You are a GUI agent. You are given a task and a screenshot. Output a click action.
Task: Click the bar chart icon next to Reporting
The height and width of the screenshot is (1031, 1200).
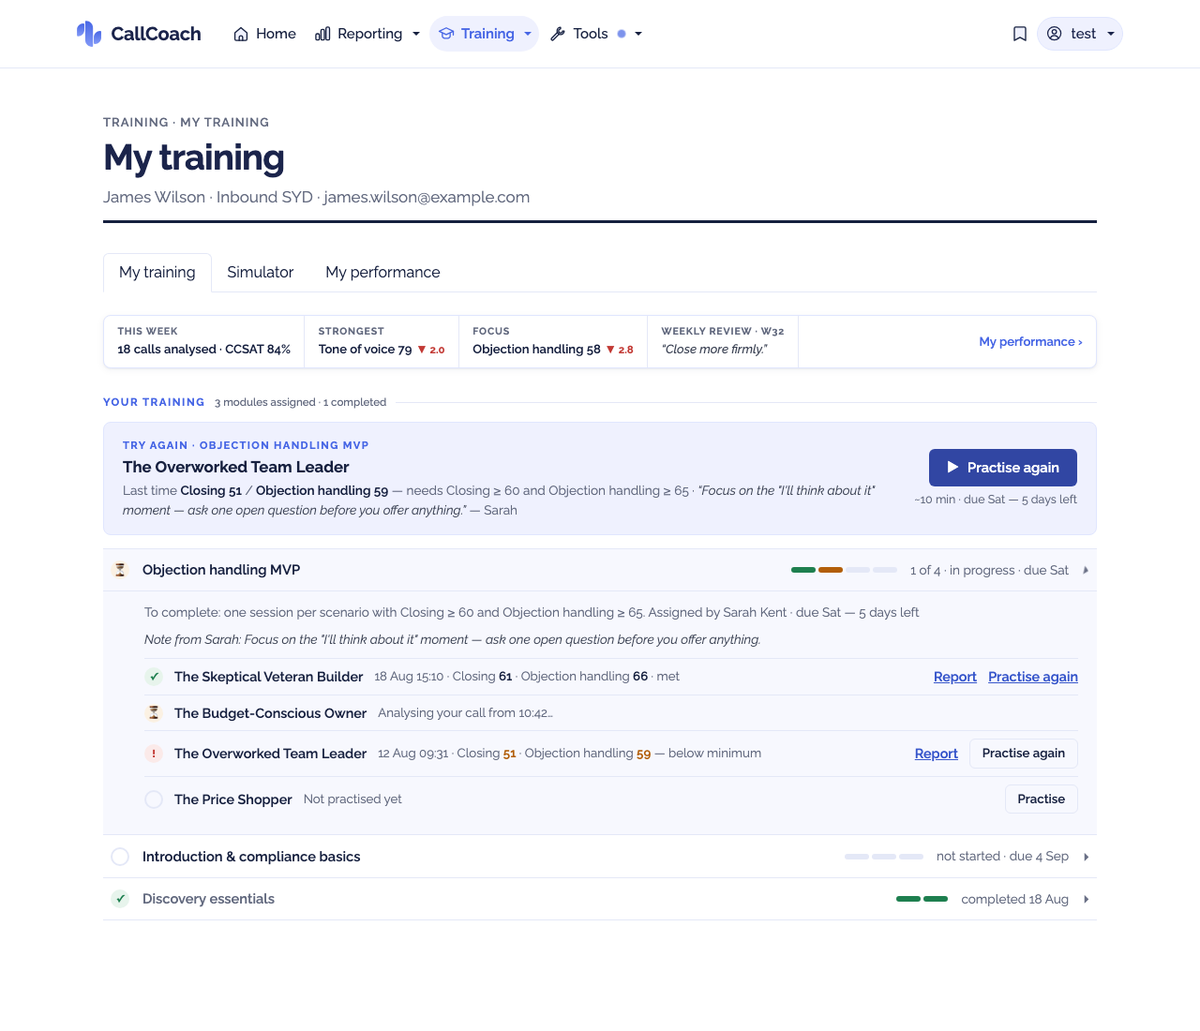point(323,34)
